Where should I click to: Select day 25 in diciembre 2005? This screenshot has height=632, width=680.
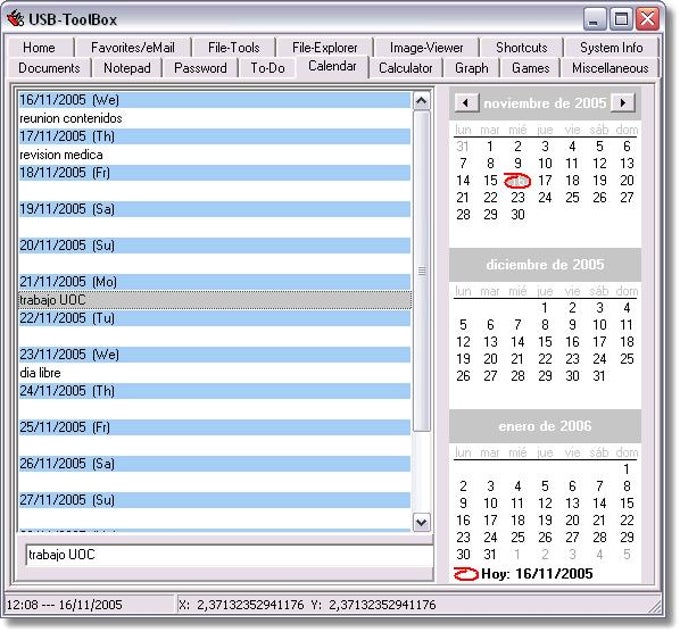point(627,359)
